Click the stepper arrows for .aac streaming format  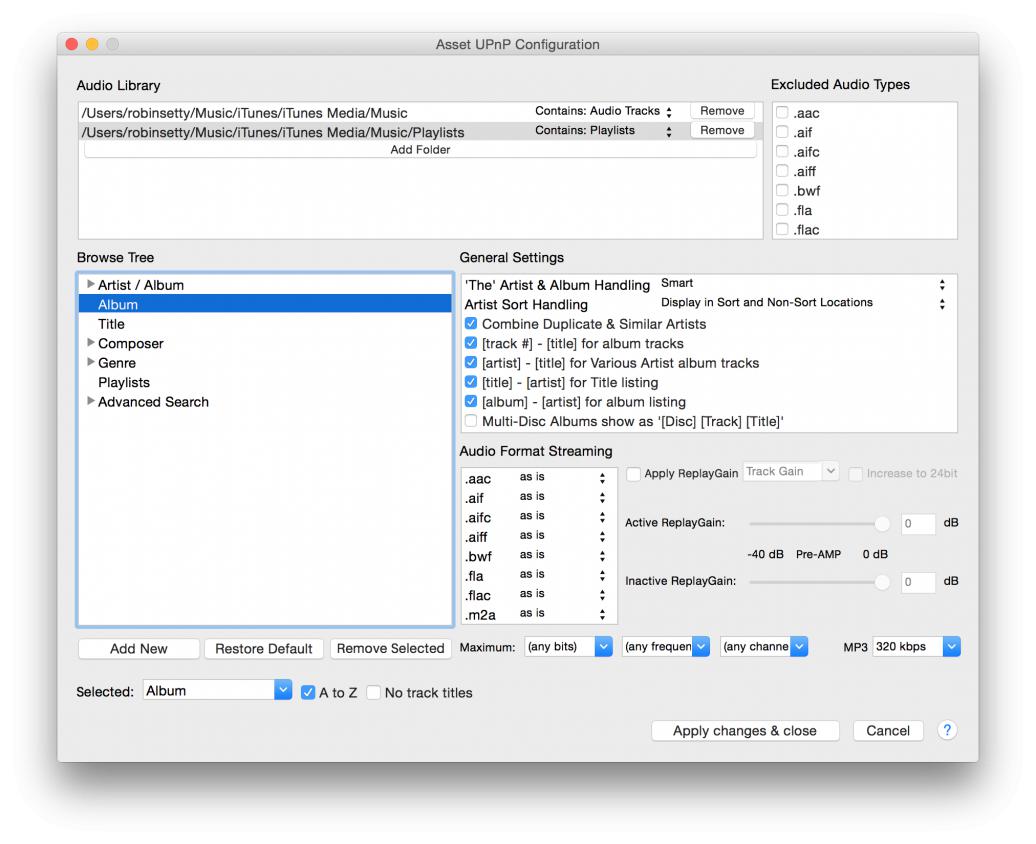click(x=602, y=478)
